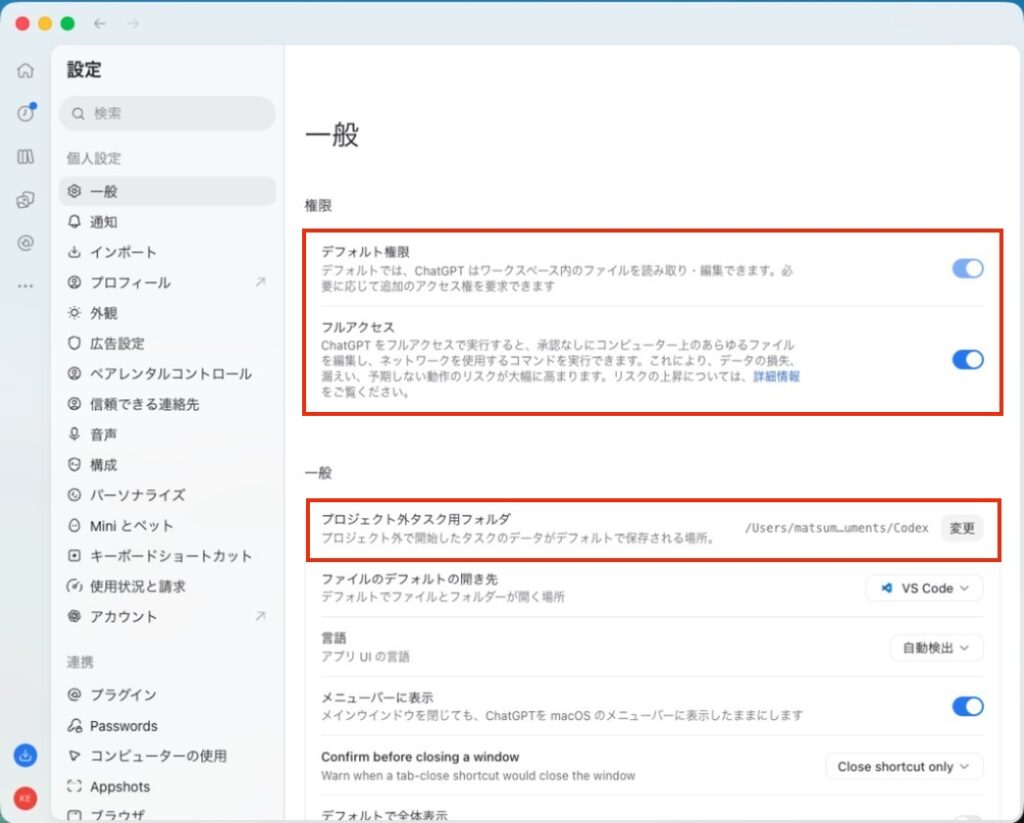The image size is (1024, 823).
Task: Open 信頼できる連絡先 settings
Action: (167, 404)
